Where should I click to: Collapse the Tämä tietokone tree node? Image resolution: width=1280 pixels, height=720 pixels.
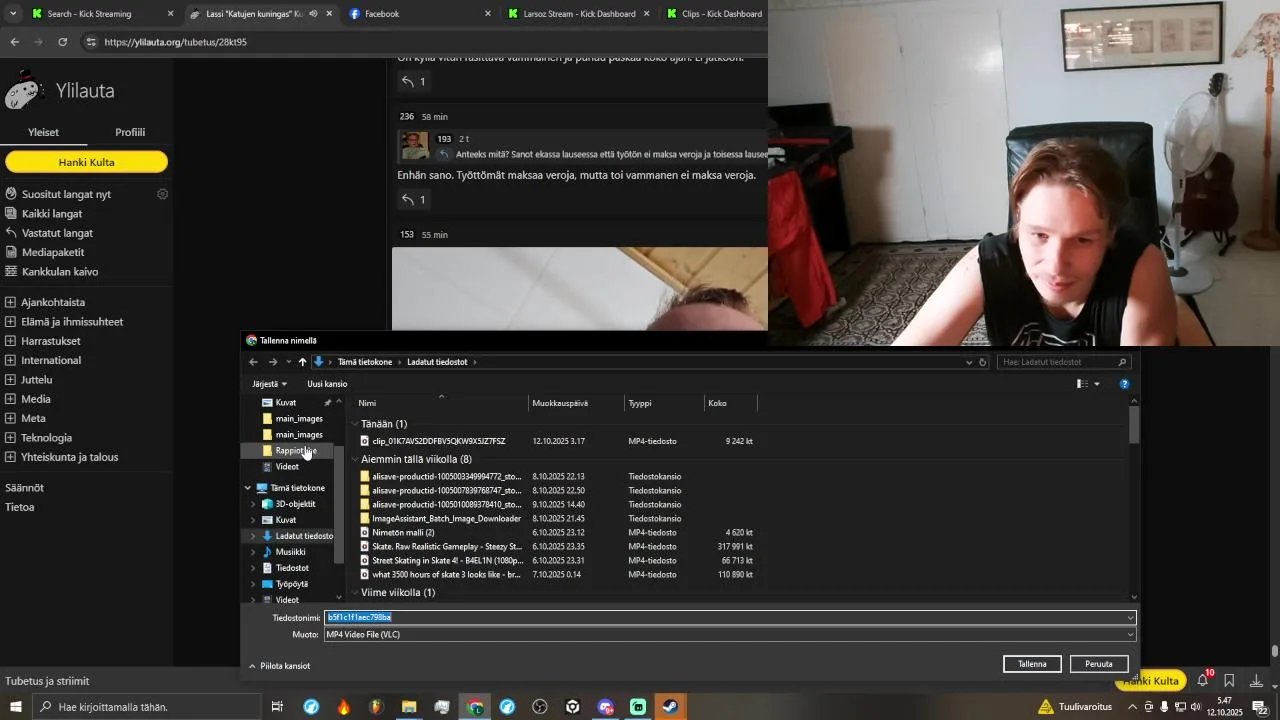click(248, 488)
